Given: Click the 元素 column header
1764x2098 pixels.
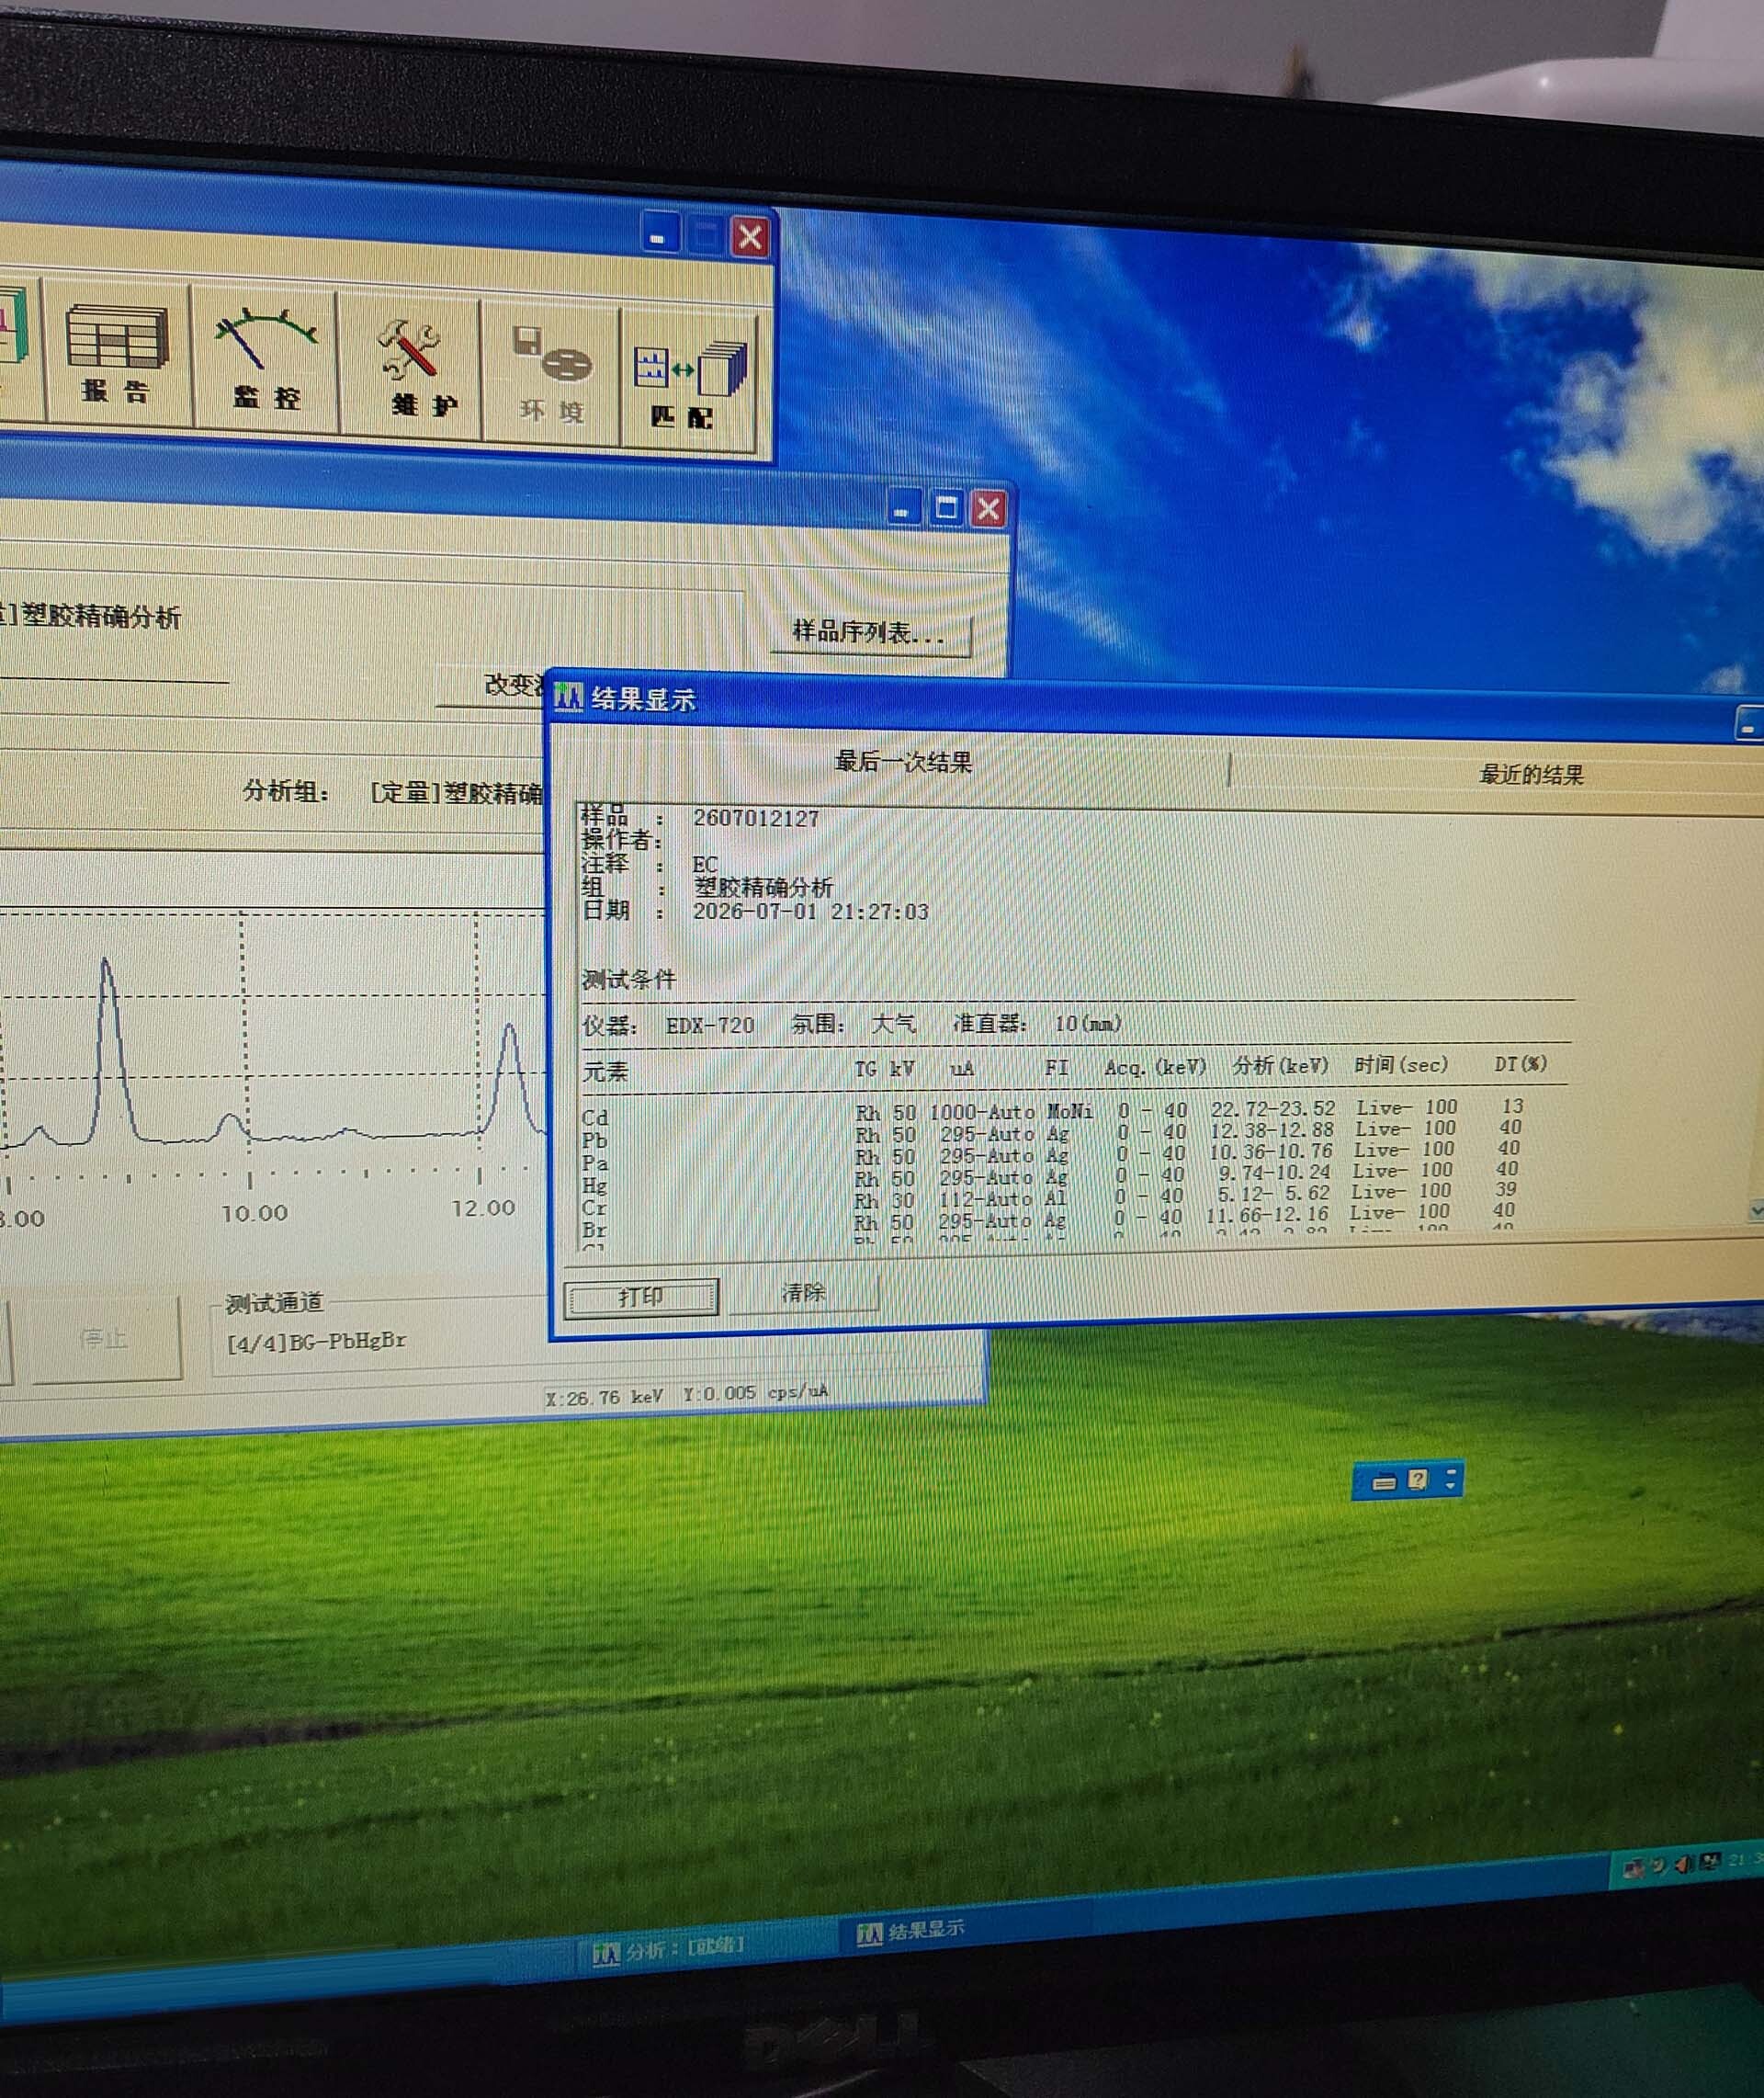Looking at the screenshot, I should point(605,1072).
